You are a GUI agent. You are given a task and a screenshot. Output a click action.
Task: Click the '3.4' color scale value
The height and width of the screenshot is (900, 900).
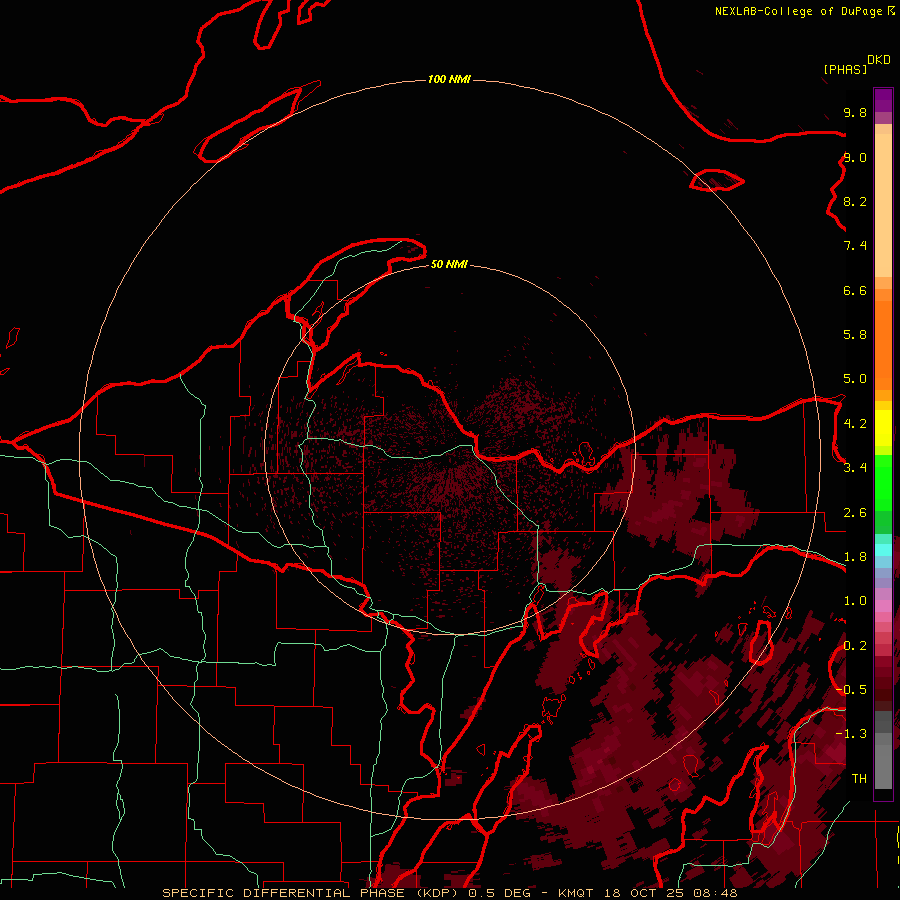855,468
